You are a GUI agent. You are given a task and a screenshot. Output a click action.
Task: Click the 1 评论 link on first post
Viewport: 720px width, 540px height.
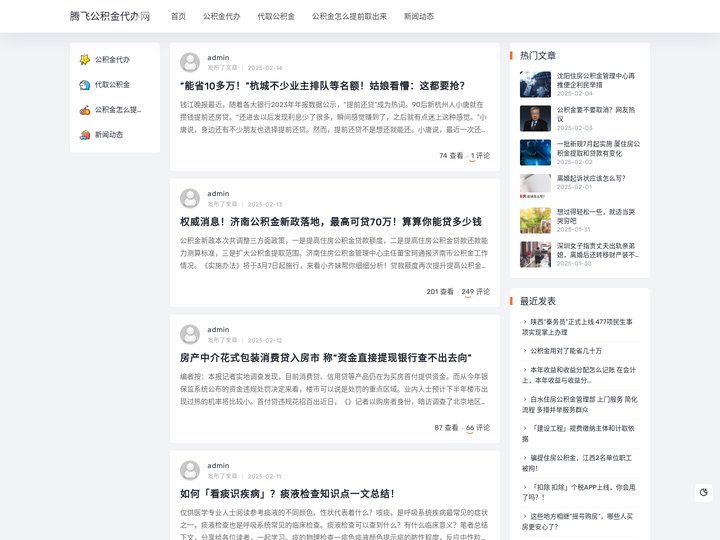click(480, 156)
